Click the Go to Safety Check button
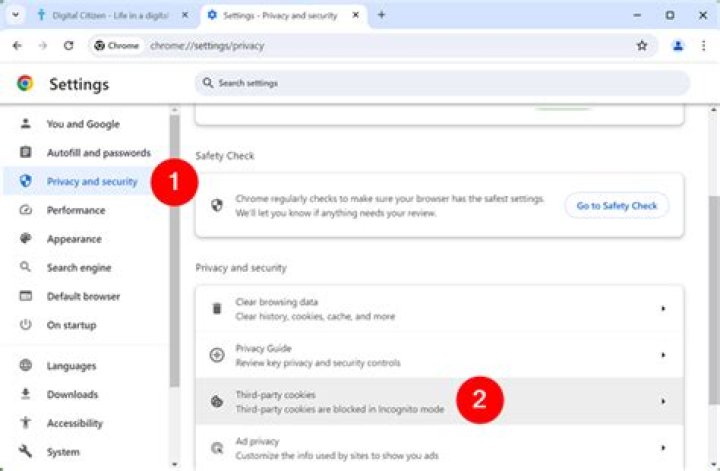 [616, 206]
